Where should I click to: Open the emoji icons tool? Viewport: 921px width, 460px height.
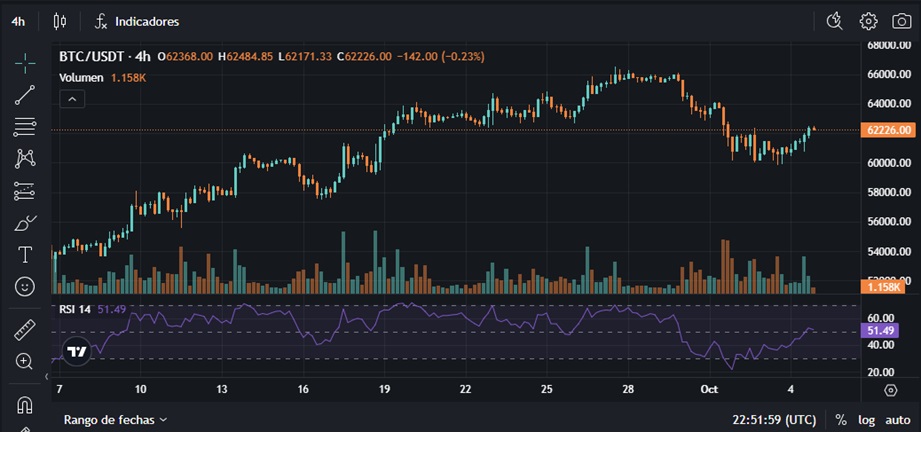click(25, 287)
